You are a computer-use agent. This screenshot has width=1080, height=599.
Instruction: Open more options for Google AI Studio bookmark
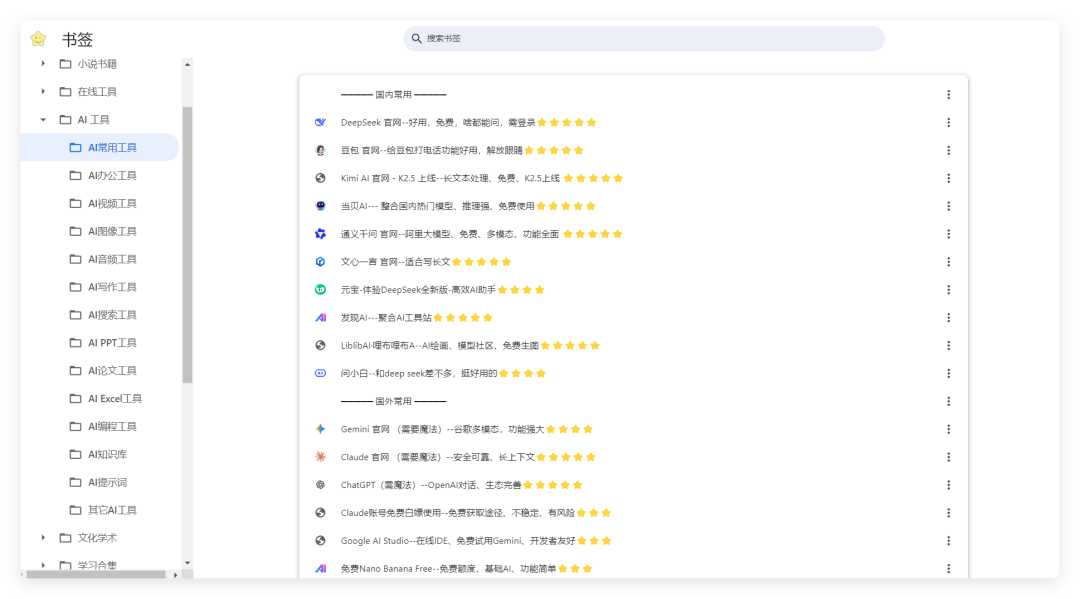pyautogui.click(x=948, y=540)
